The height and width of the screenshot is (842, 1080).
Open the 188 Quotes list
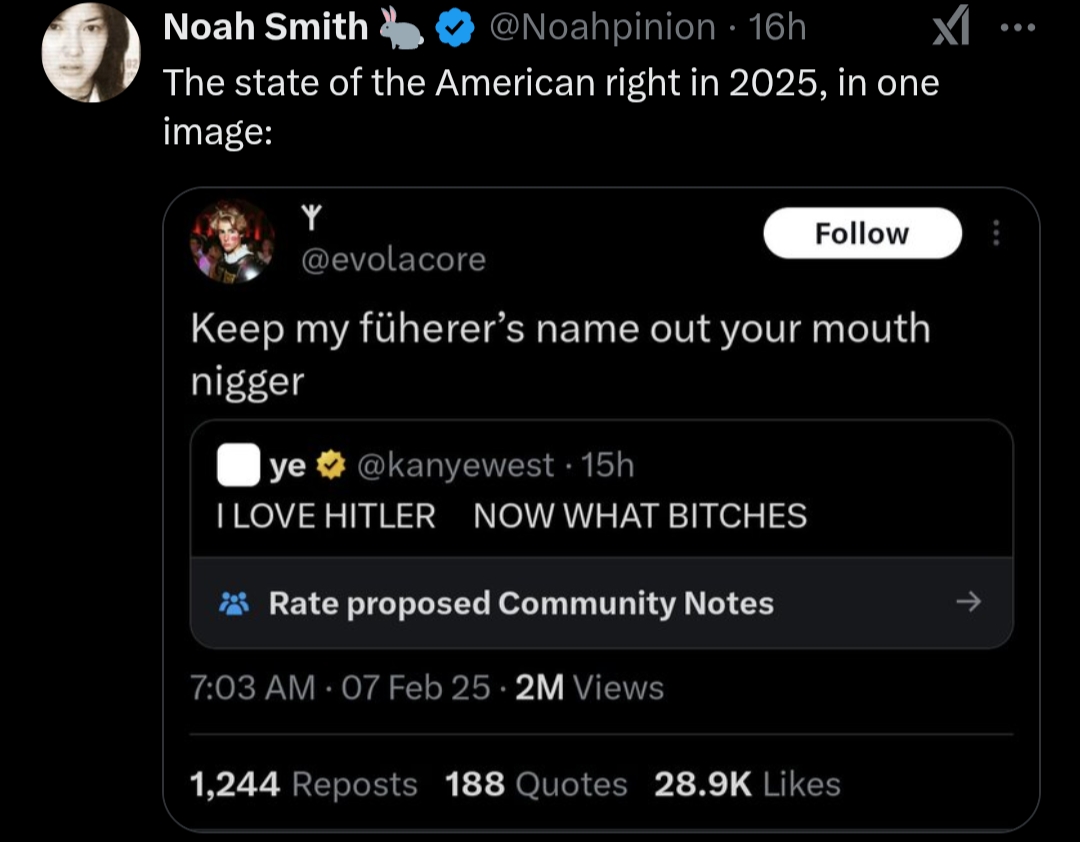(x=536, y=784)
